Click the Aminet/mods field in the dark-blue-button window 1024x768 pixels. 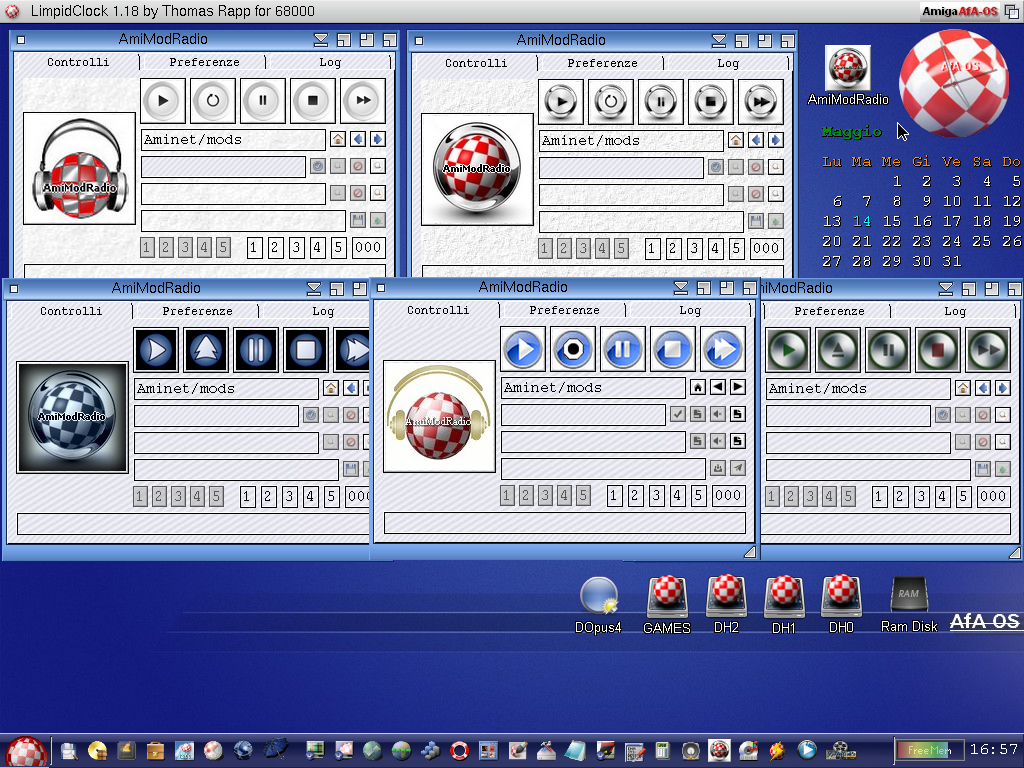click(226, 388)
